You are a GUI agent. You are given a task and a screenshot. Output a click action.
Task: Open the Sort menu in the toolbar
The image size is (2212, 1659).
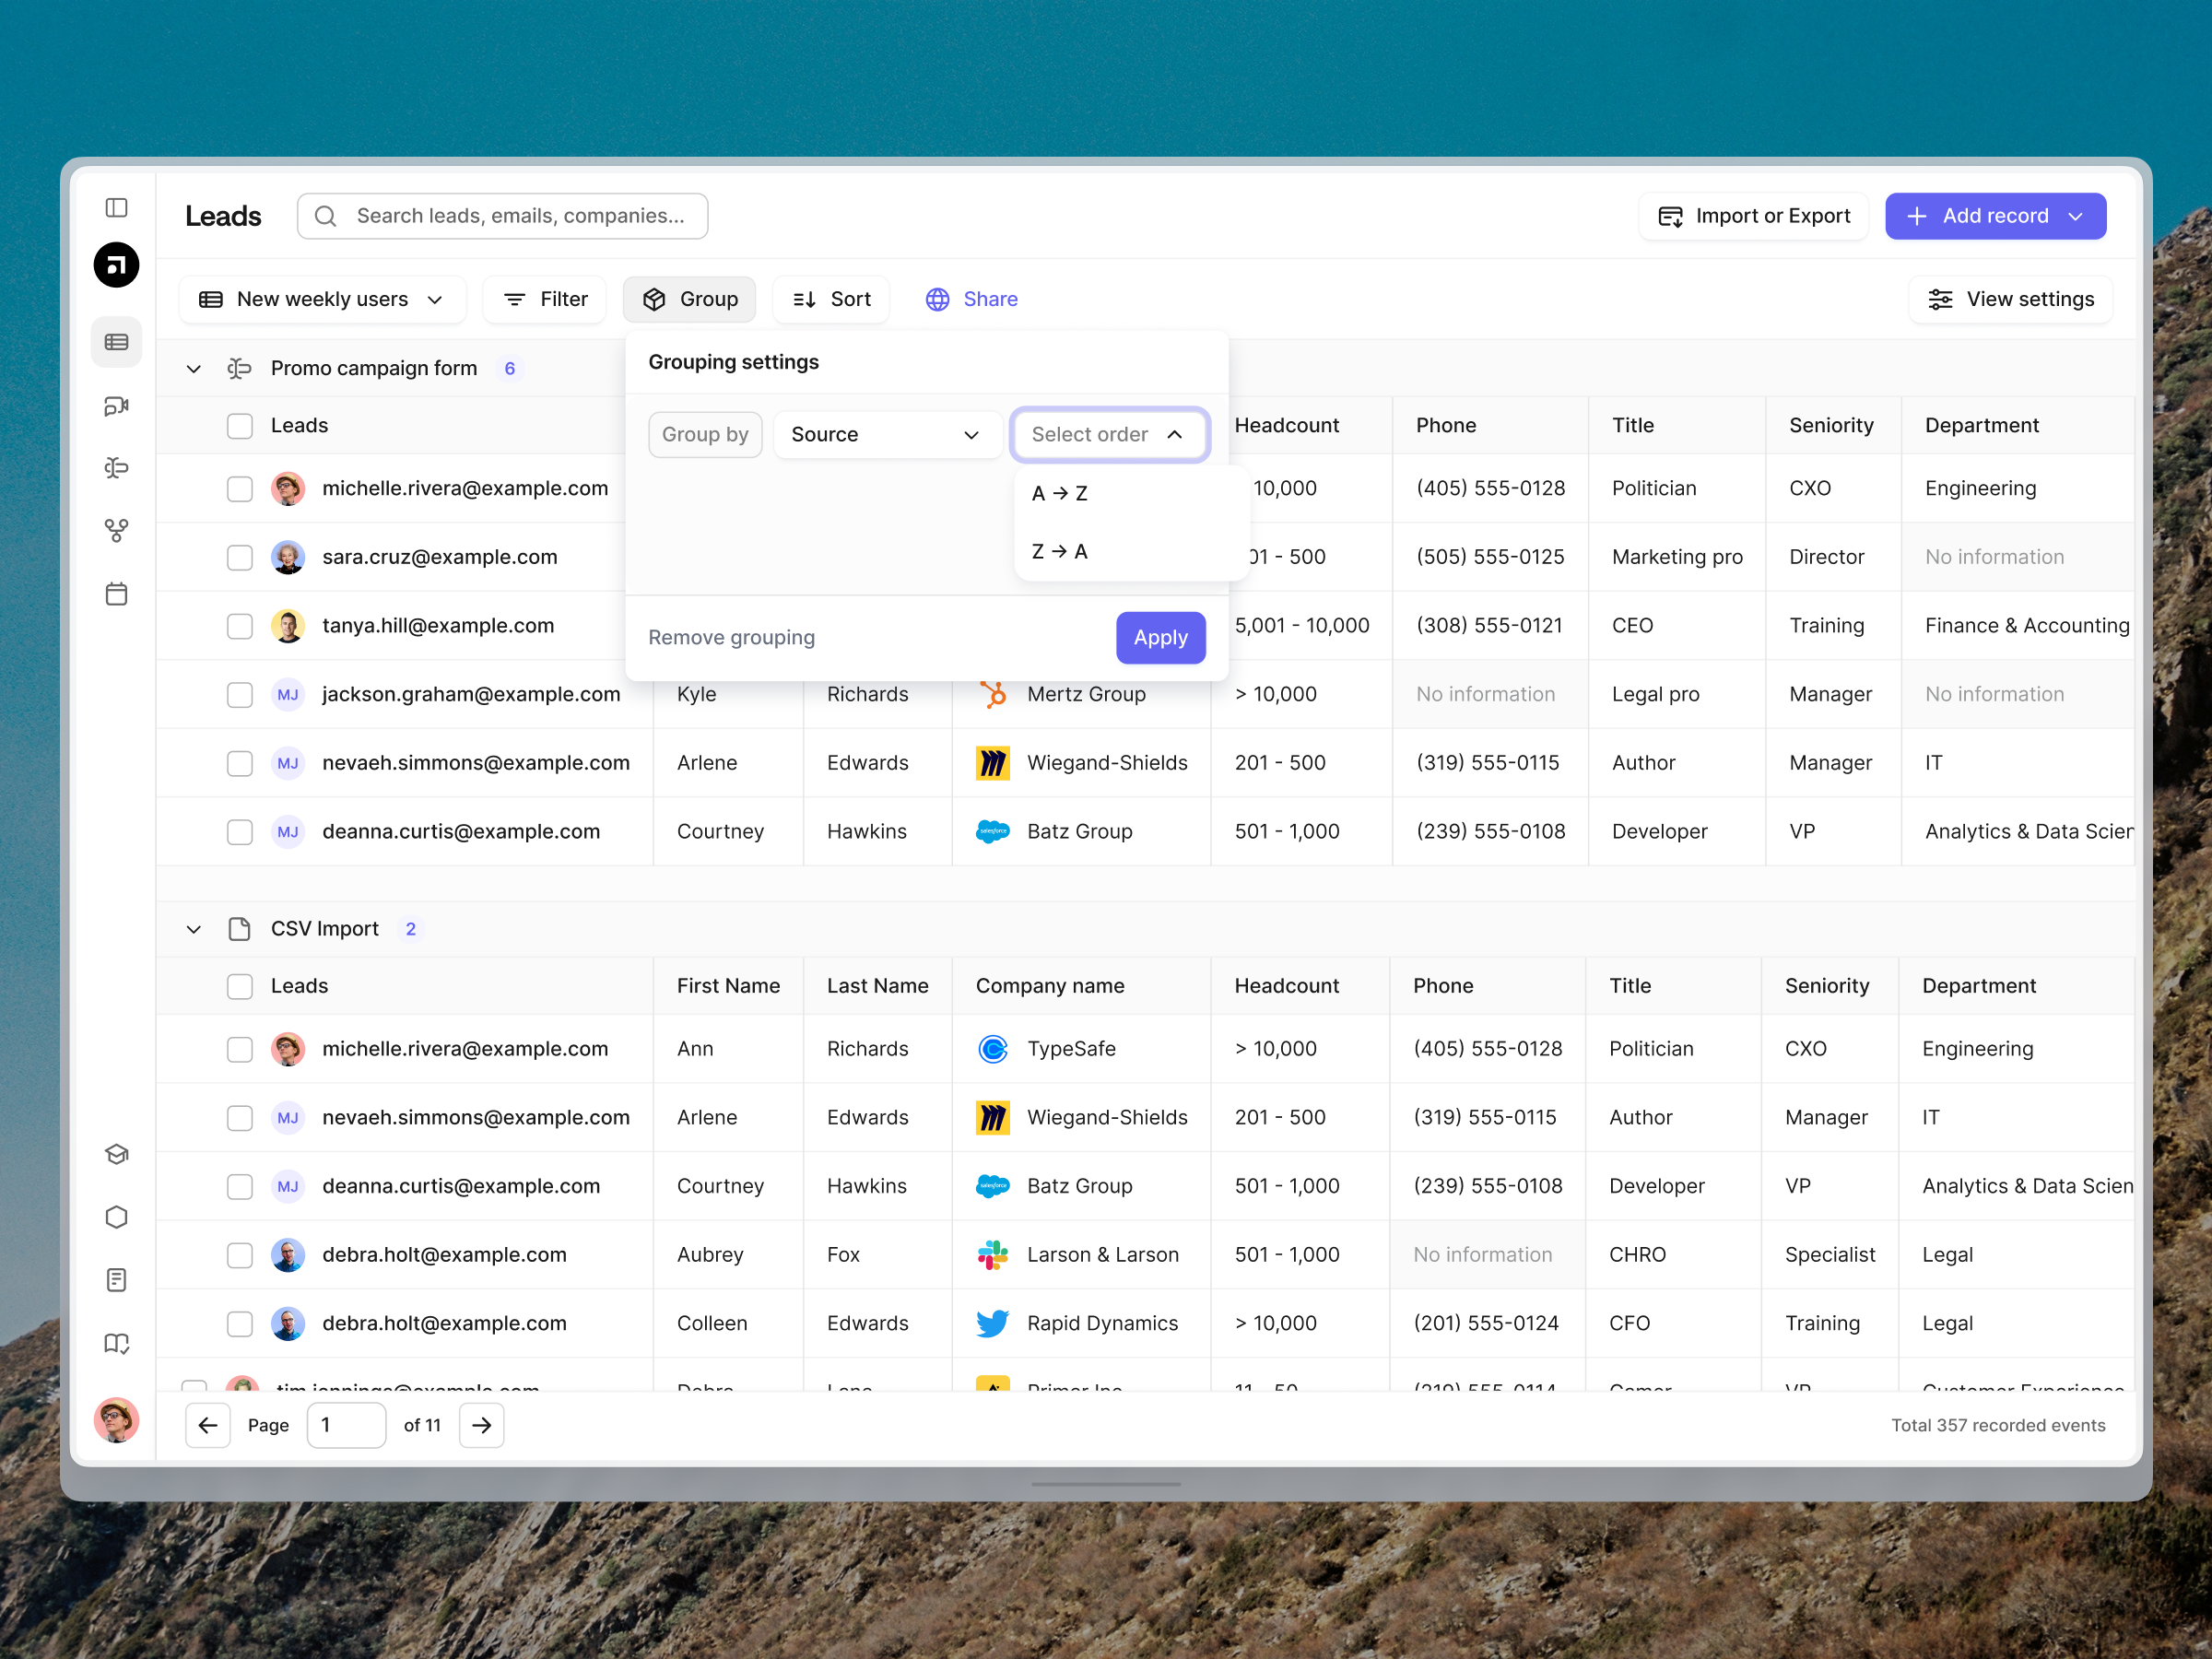click(x=831, y=298)
